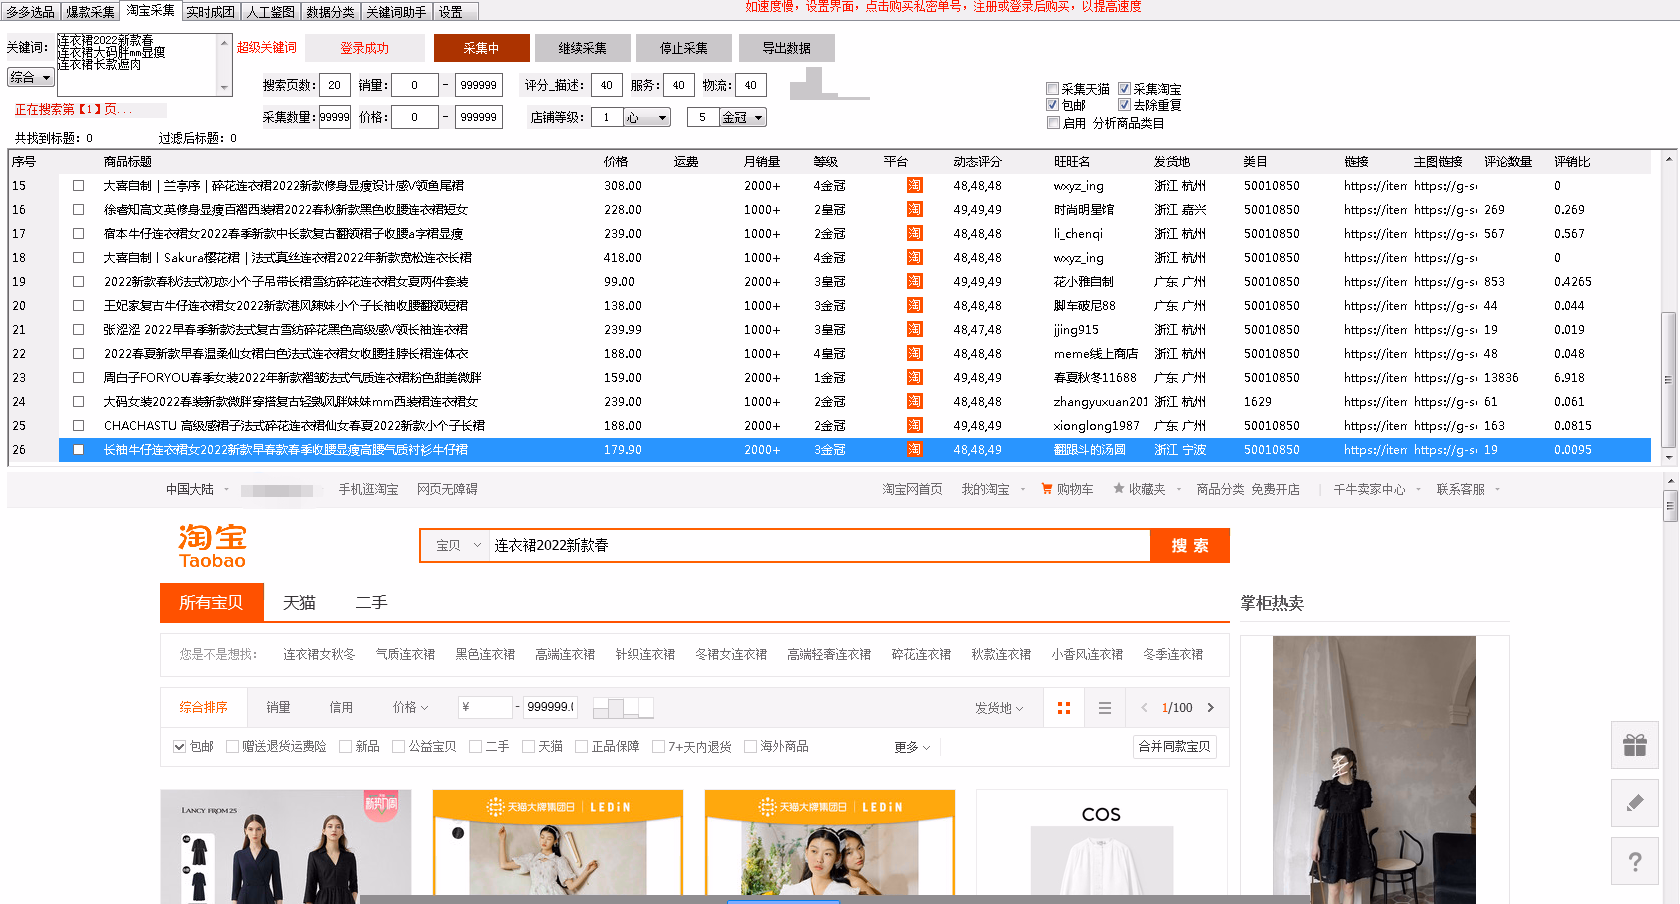Screen dimensions: 1680x904
Task: Tick the checkbox in row 20
Action: coord(78,306)
